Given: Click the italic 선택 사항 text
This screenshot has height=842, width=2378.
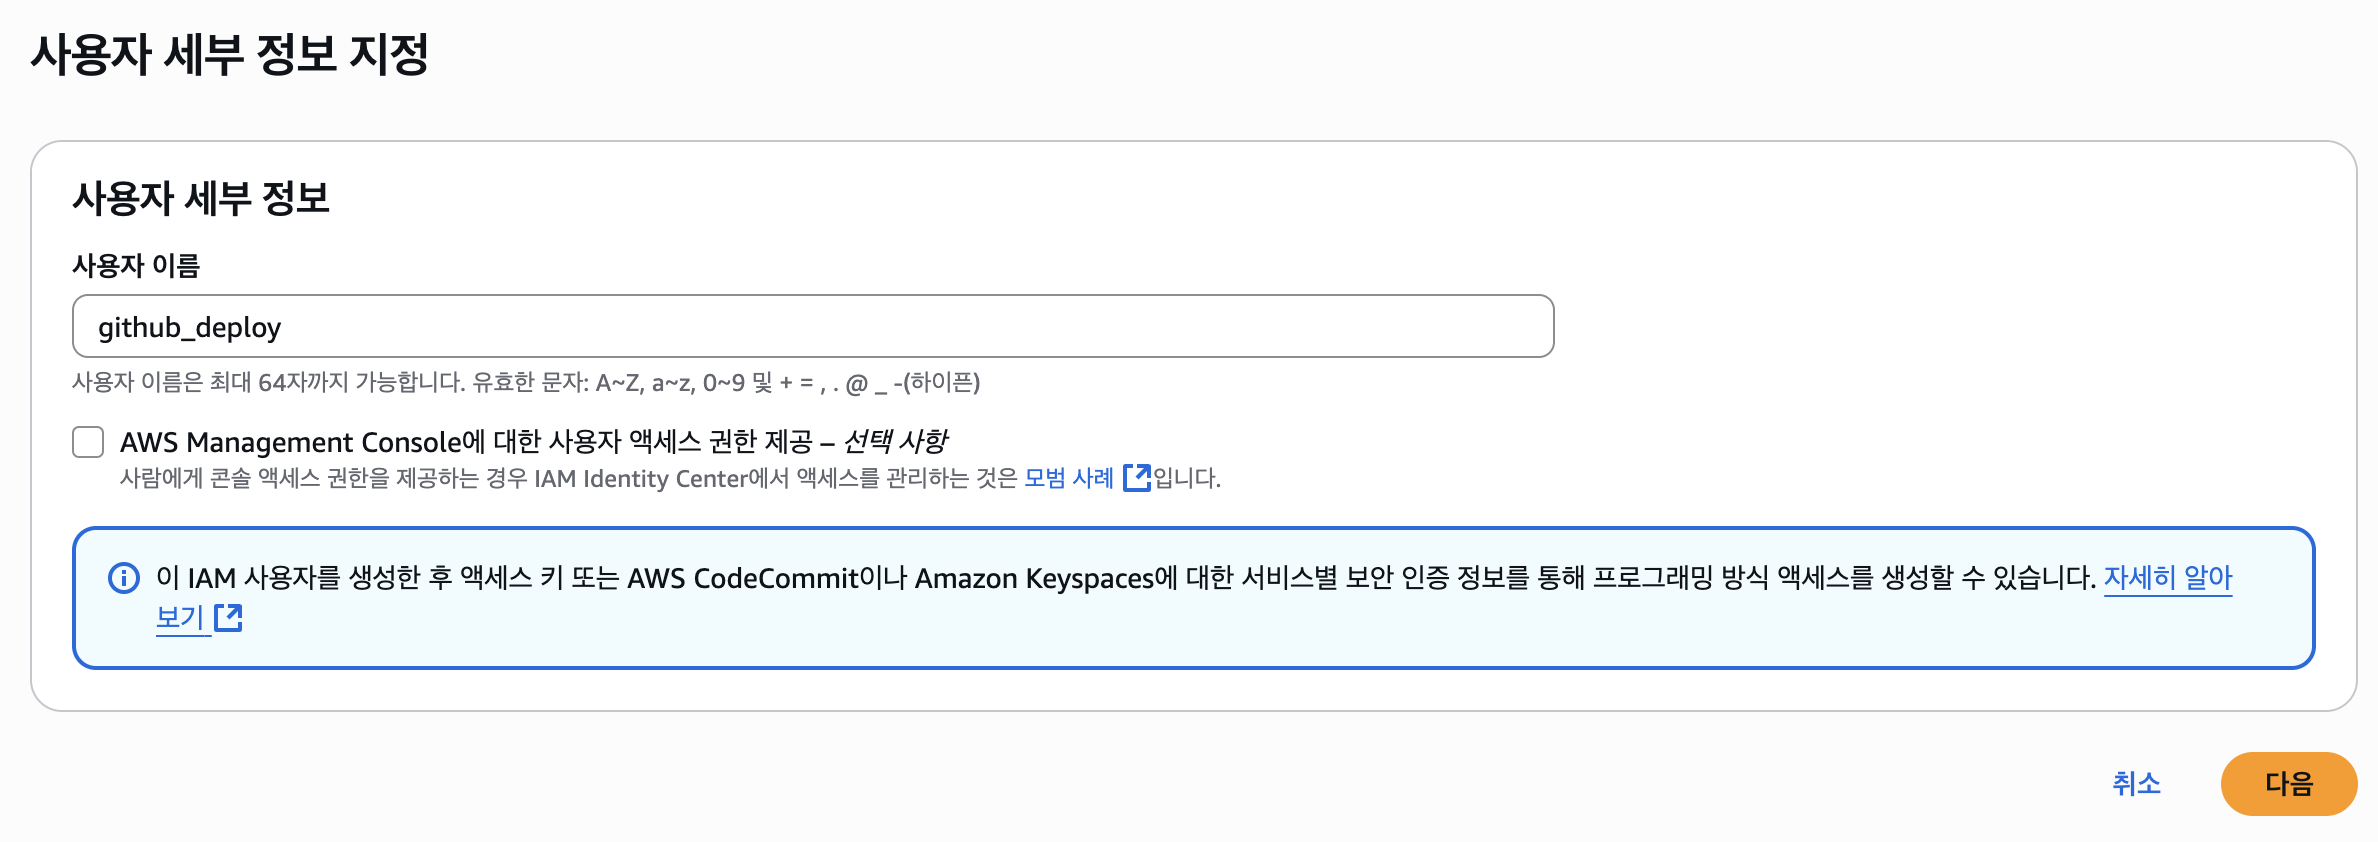Looking at the screenshot, I should coord(895,441).
